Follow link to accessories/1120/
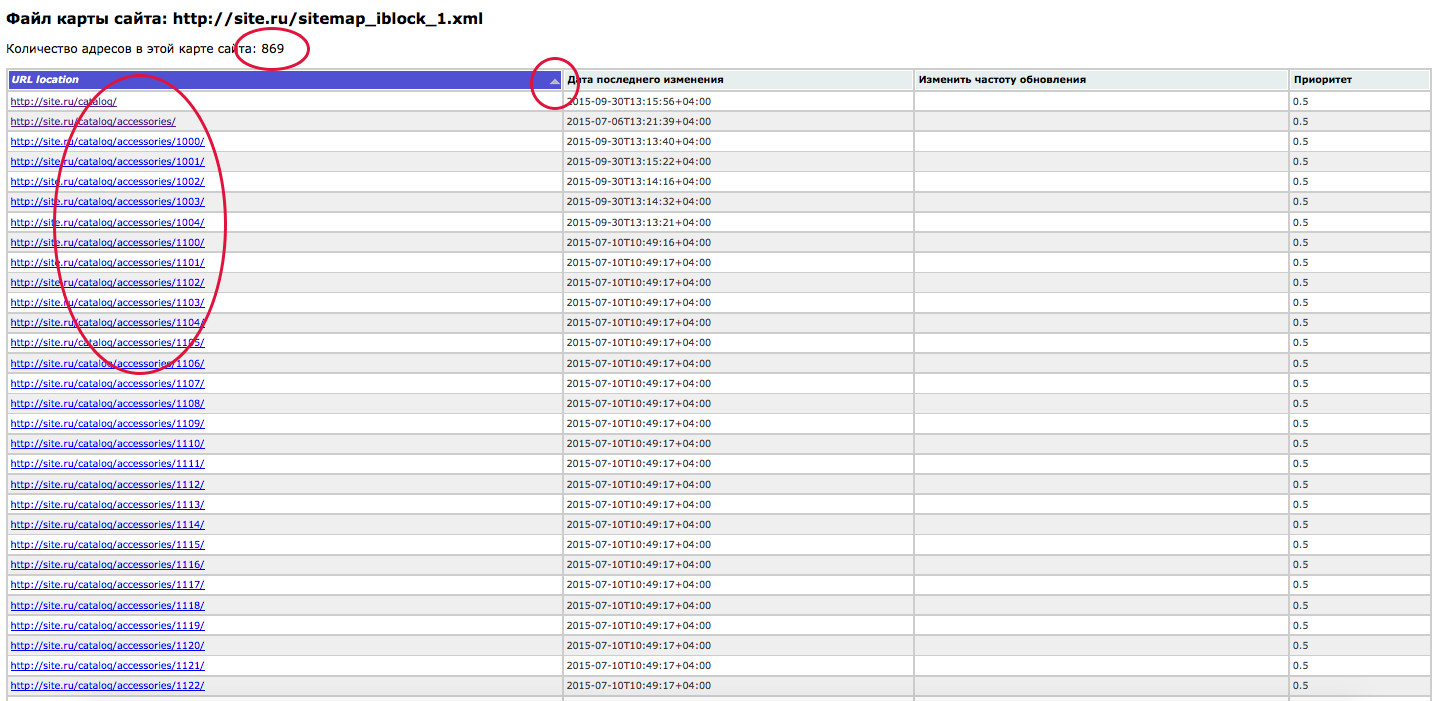Image resolution: width=1437 pixels, height=701 pixels. (x=107, y=645)
